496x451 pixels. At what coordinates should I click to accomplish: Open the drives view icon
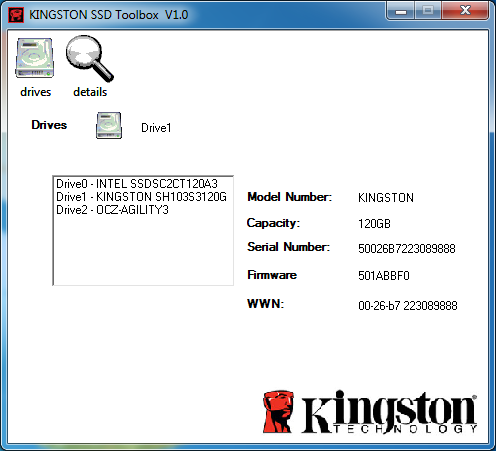(34, 58)
